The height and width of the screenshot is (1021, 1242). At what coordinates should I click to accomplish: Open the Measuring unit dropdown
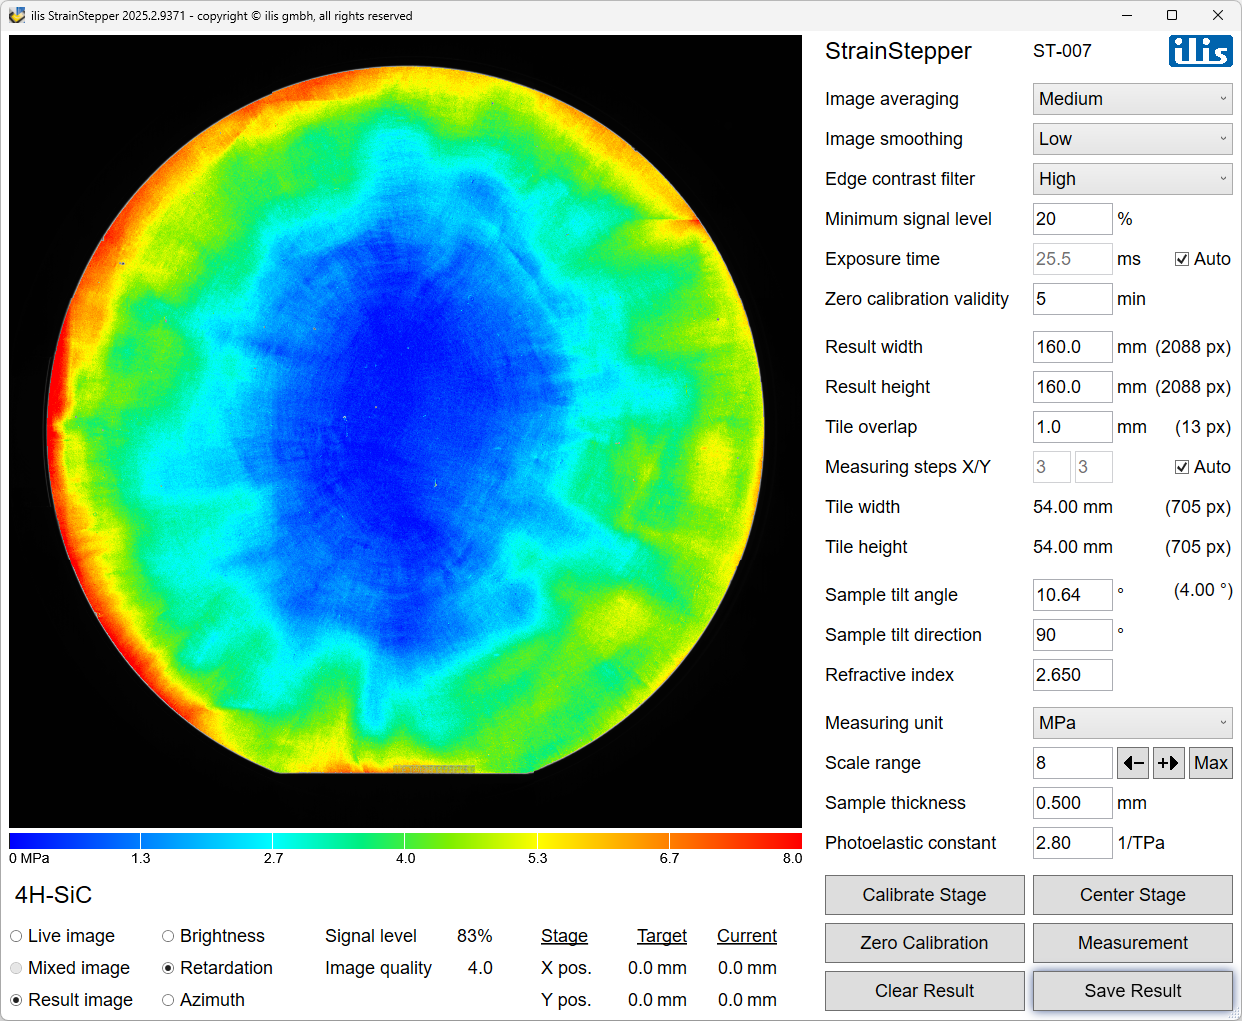[1132, 723]
